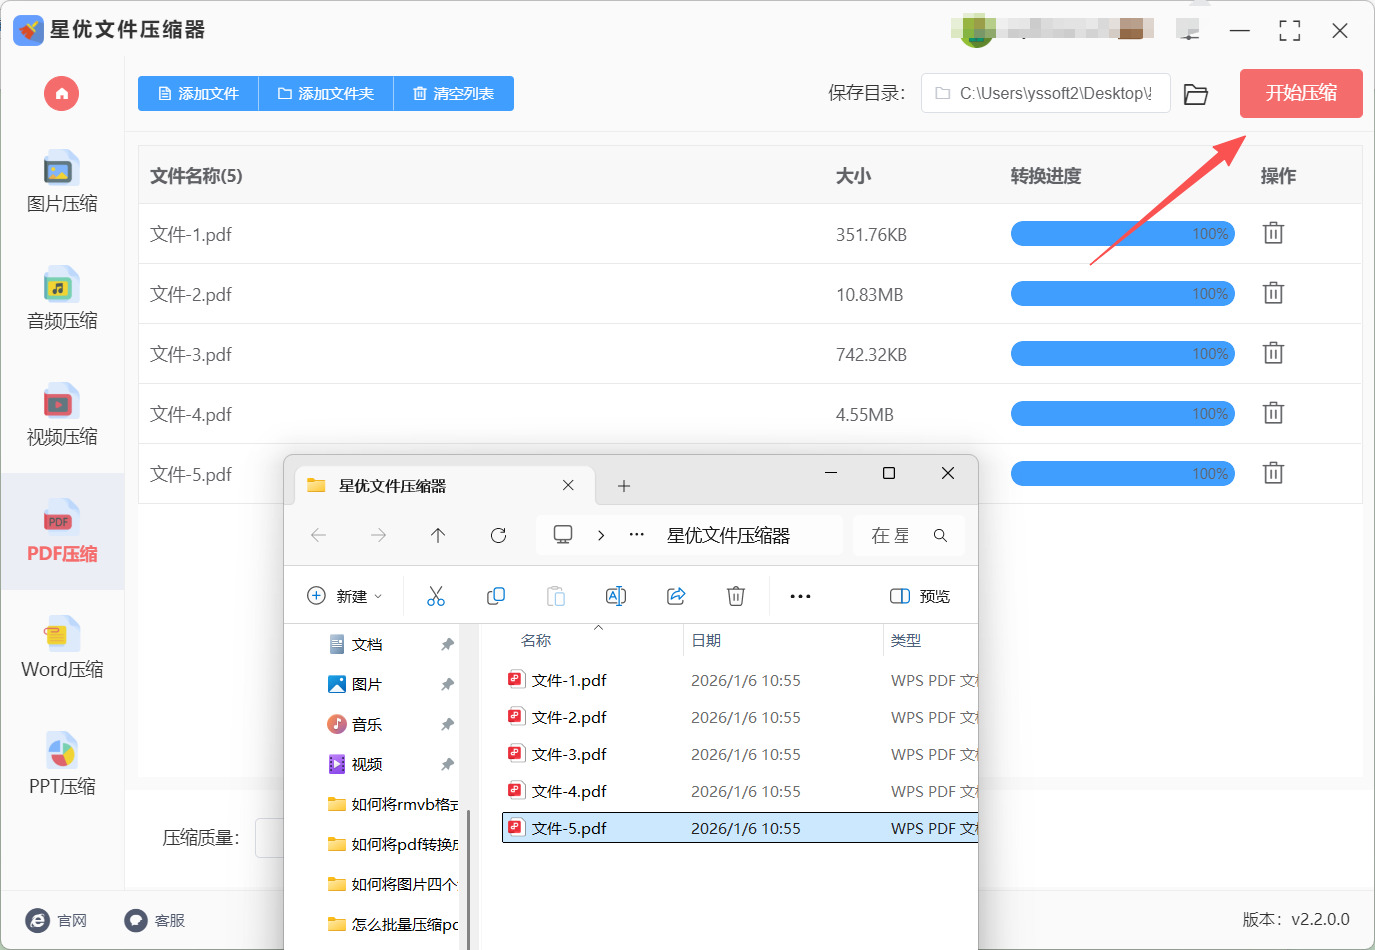Switch to 音频压缩 audio compression
The width and height of the screenshot is (1375, 950).
[62, 299]
